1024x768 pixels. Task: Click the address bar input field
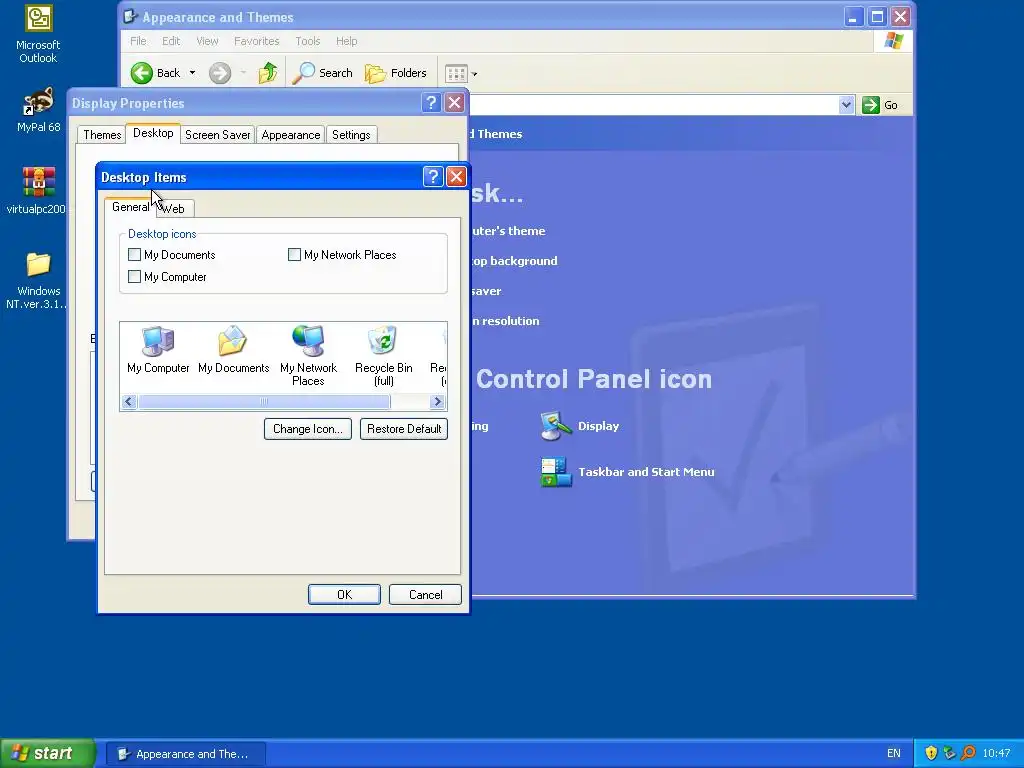(x=654, y=105)
